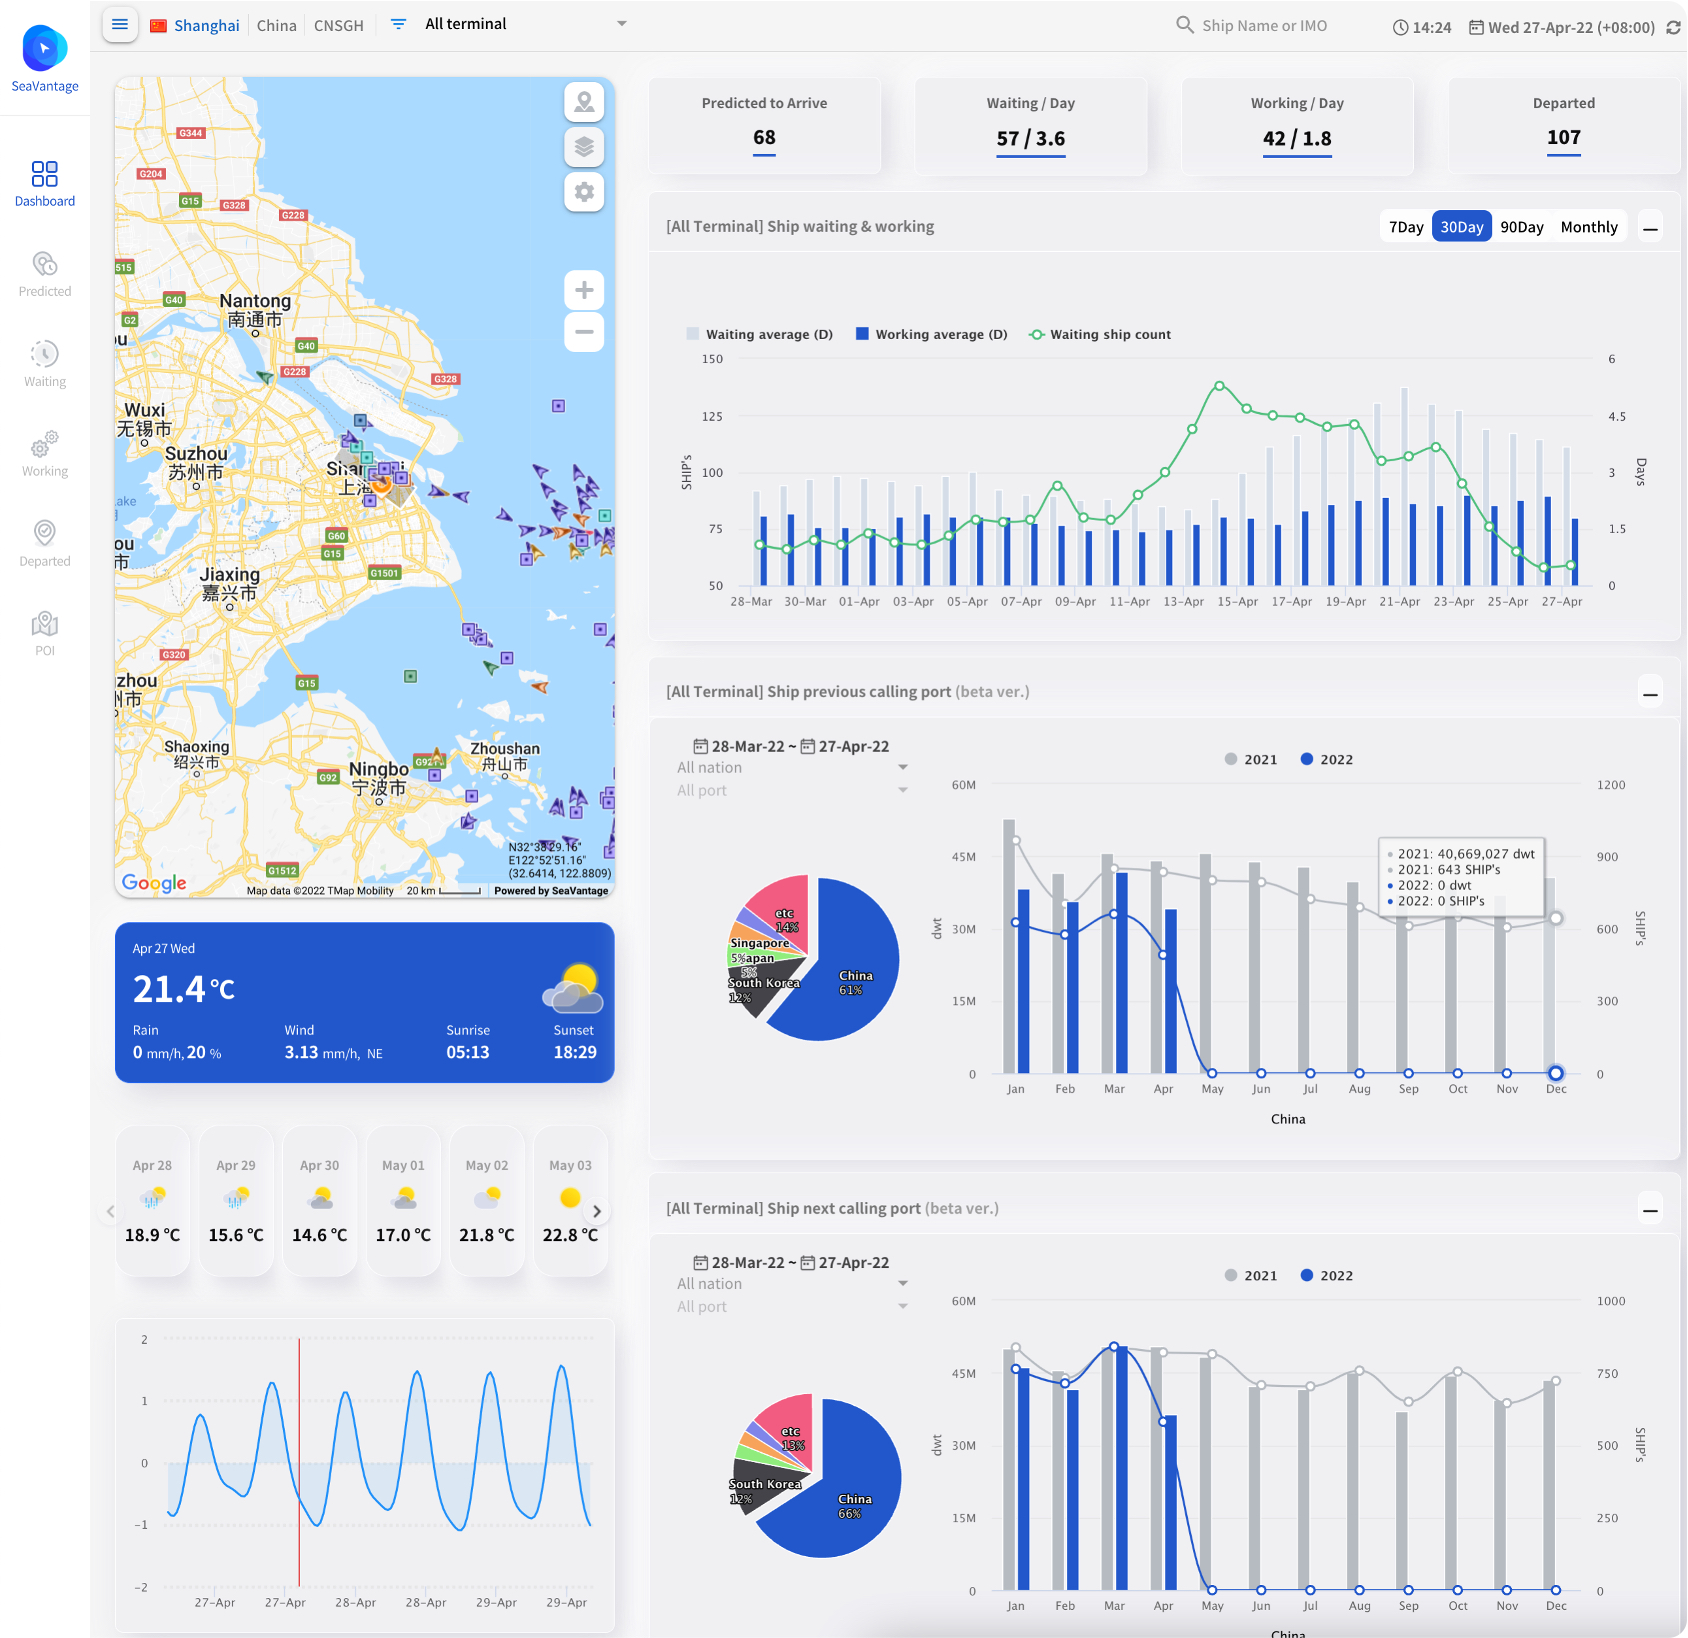1688x1638 pixels.
Task: Expand All port dropdown in next calling port
Action: (792, 1306)
